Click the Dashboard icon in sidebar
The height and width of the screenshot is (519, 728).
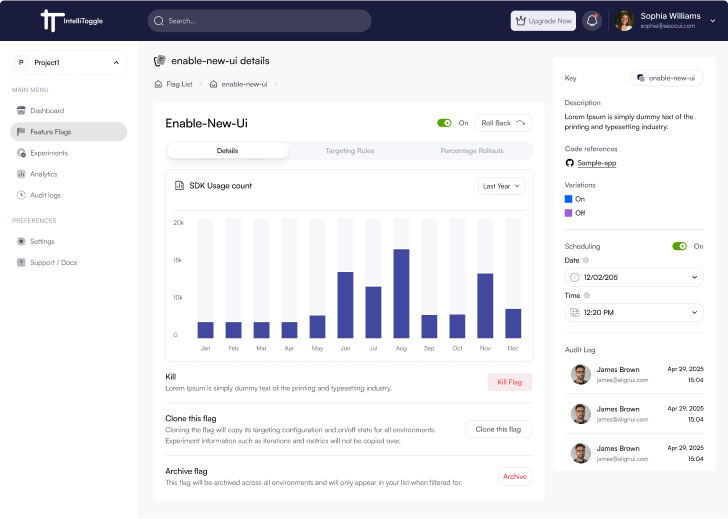tap(21, 111)
